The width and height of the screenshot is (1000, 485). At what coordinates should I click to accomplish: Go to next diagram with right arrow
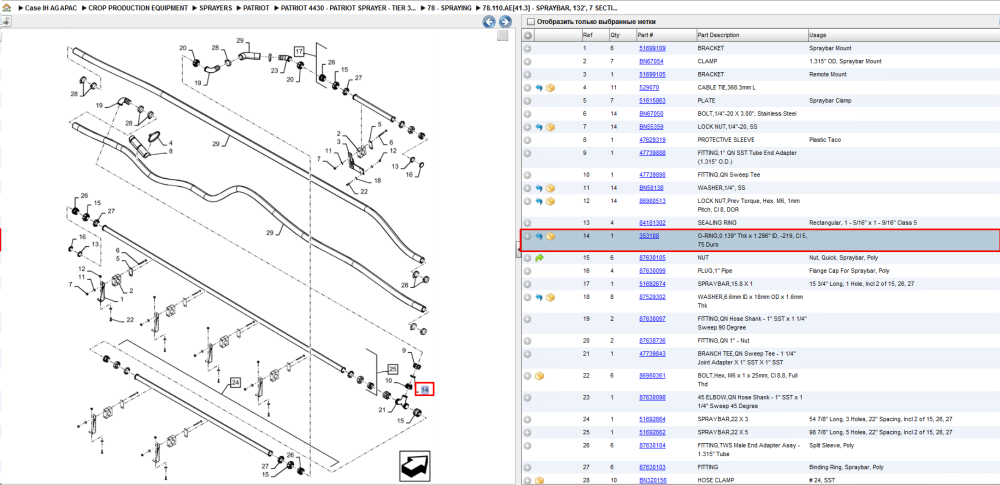pyautogui.click(x=504, y=22)
